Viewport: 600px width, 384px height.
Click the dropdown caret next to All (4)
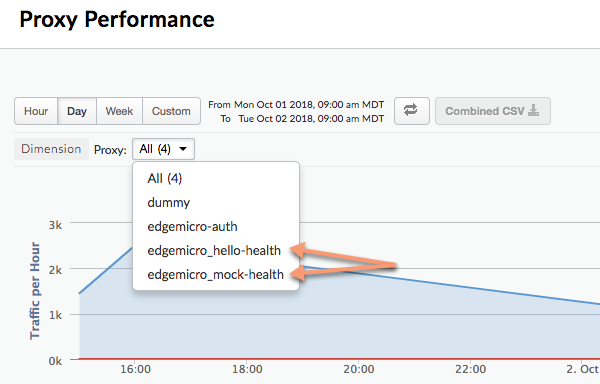coord(183,149)
